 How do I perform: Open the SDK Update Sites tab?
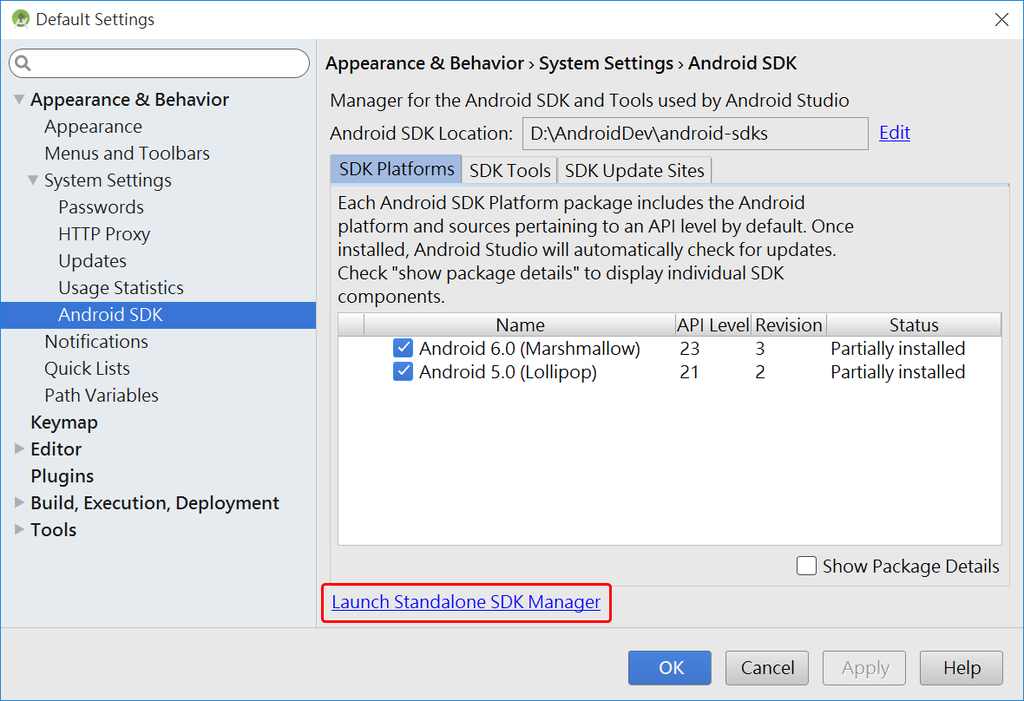[x=634, y=171]
